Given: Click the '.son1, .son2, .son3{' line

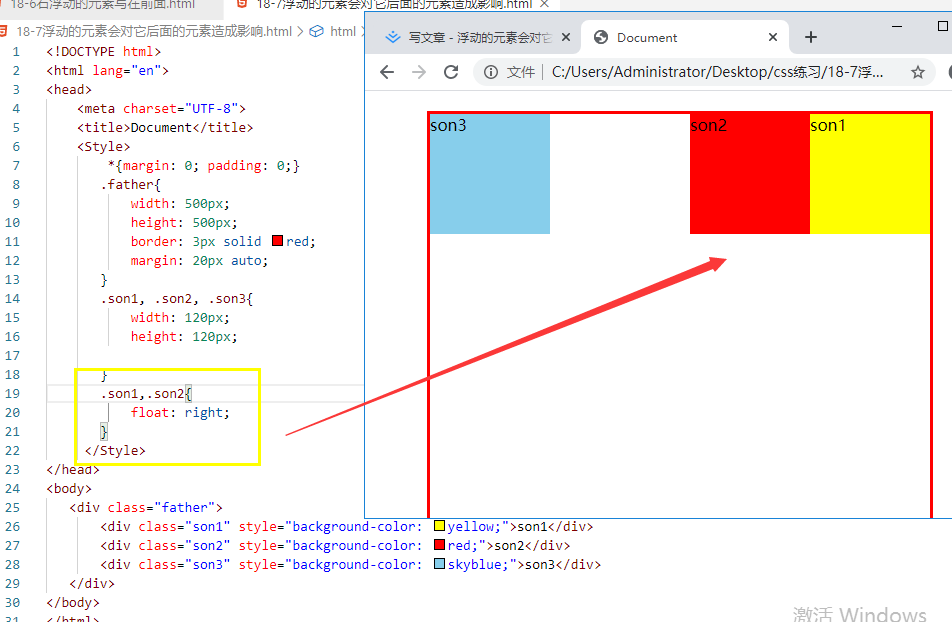Looking at the screenshot, I should (177, 298).
